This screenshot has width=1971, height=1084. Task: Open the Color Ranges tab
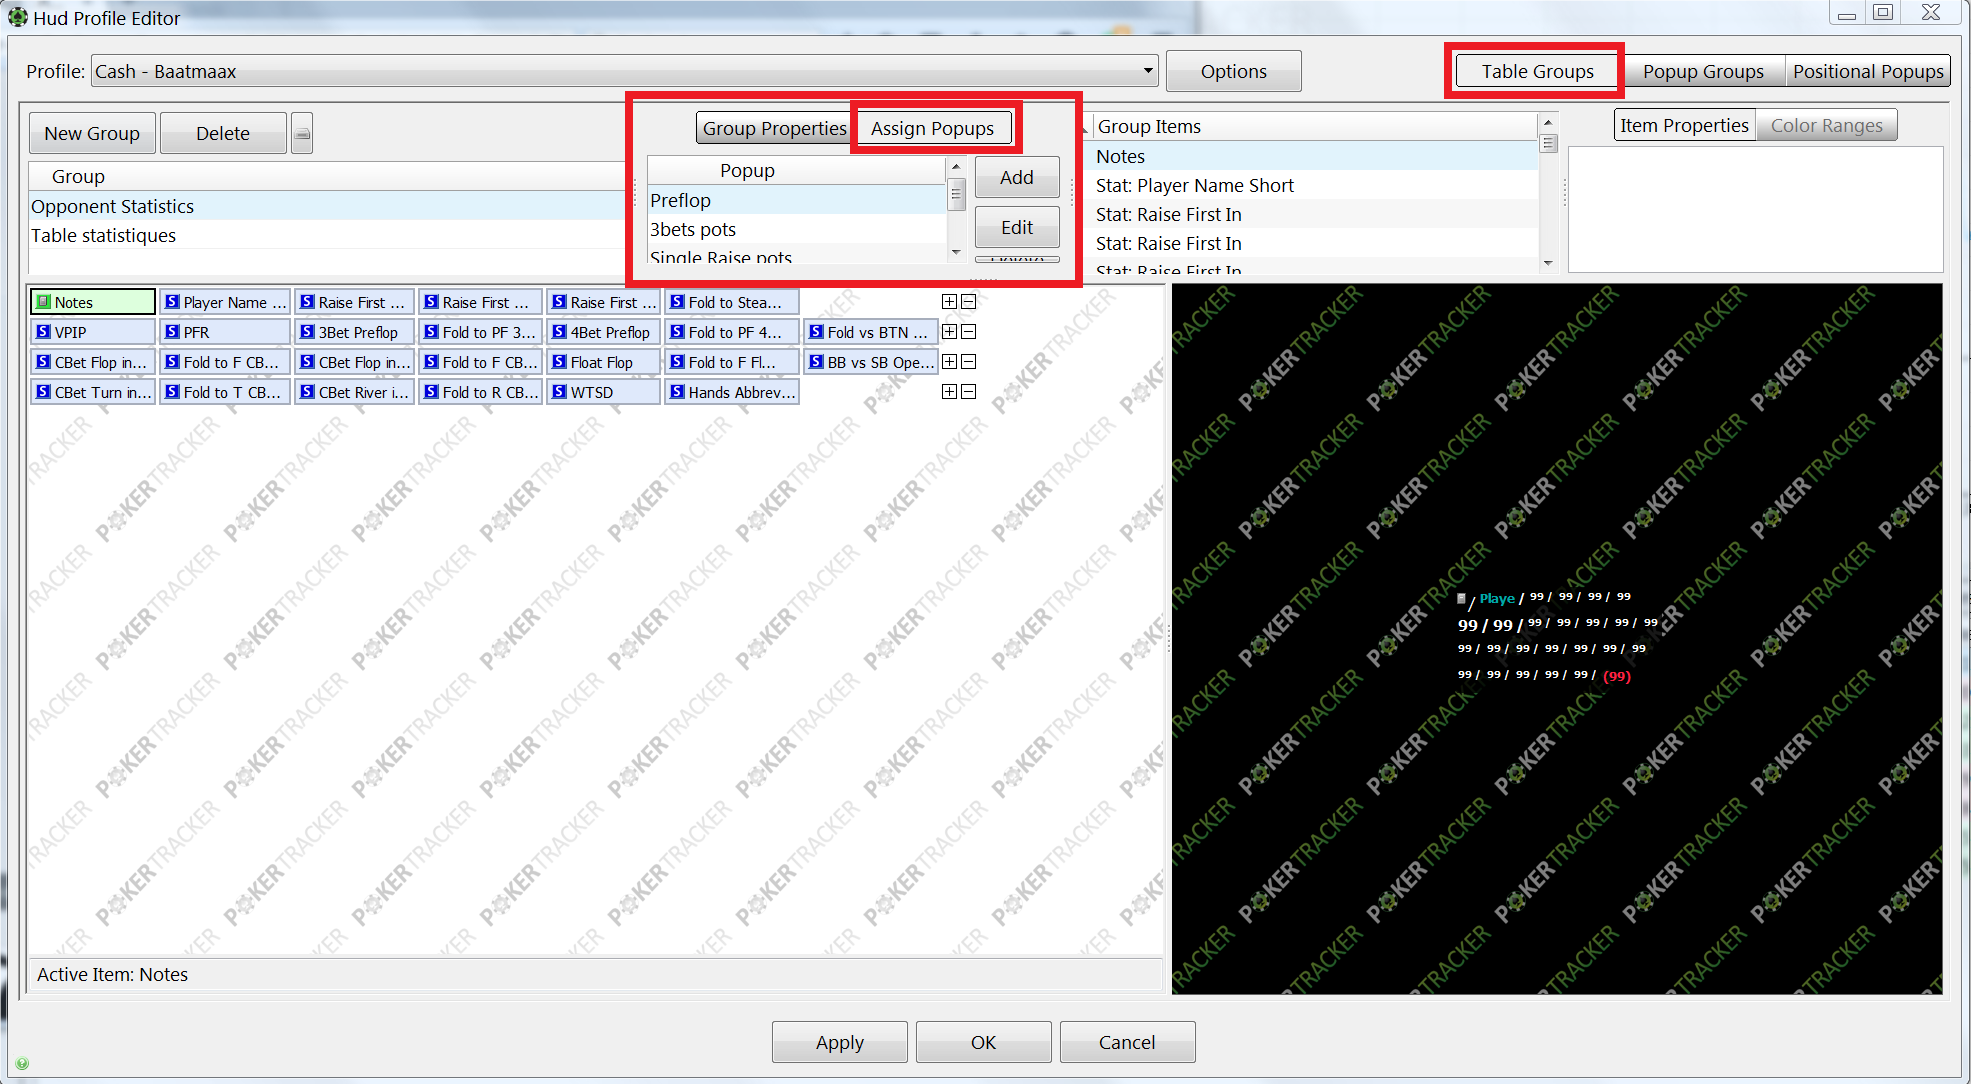point(1826,125)
